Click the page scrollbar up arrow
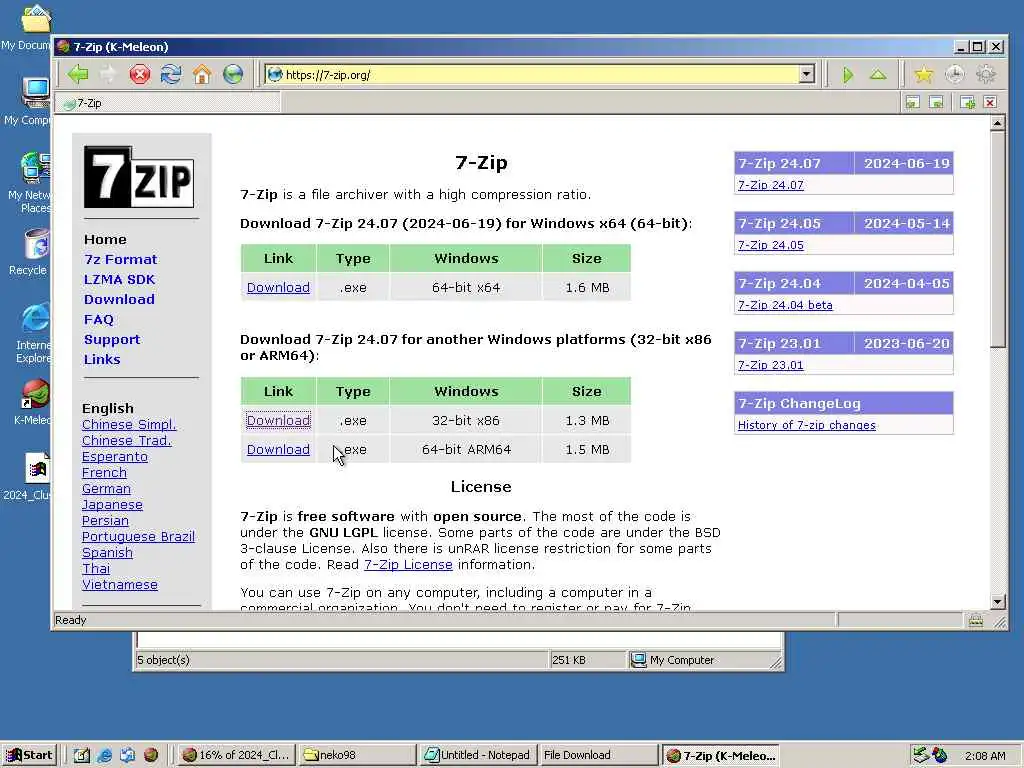The image size is (1024, 768). (997, 123)
